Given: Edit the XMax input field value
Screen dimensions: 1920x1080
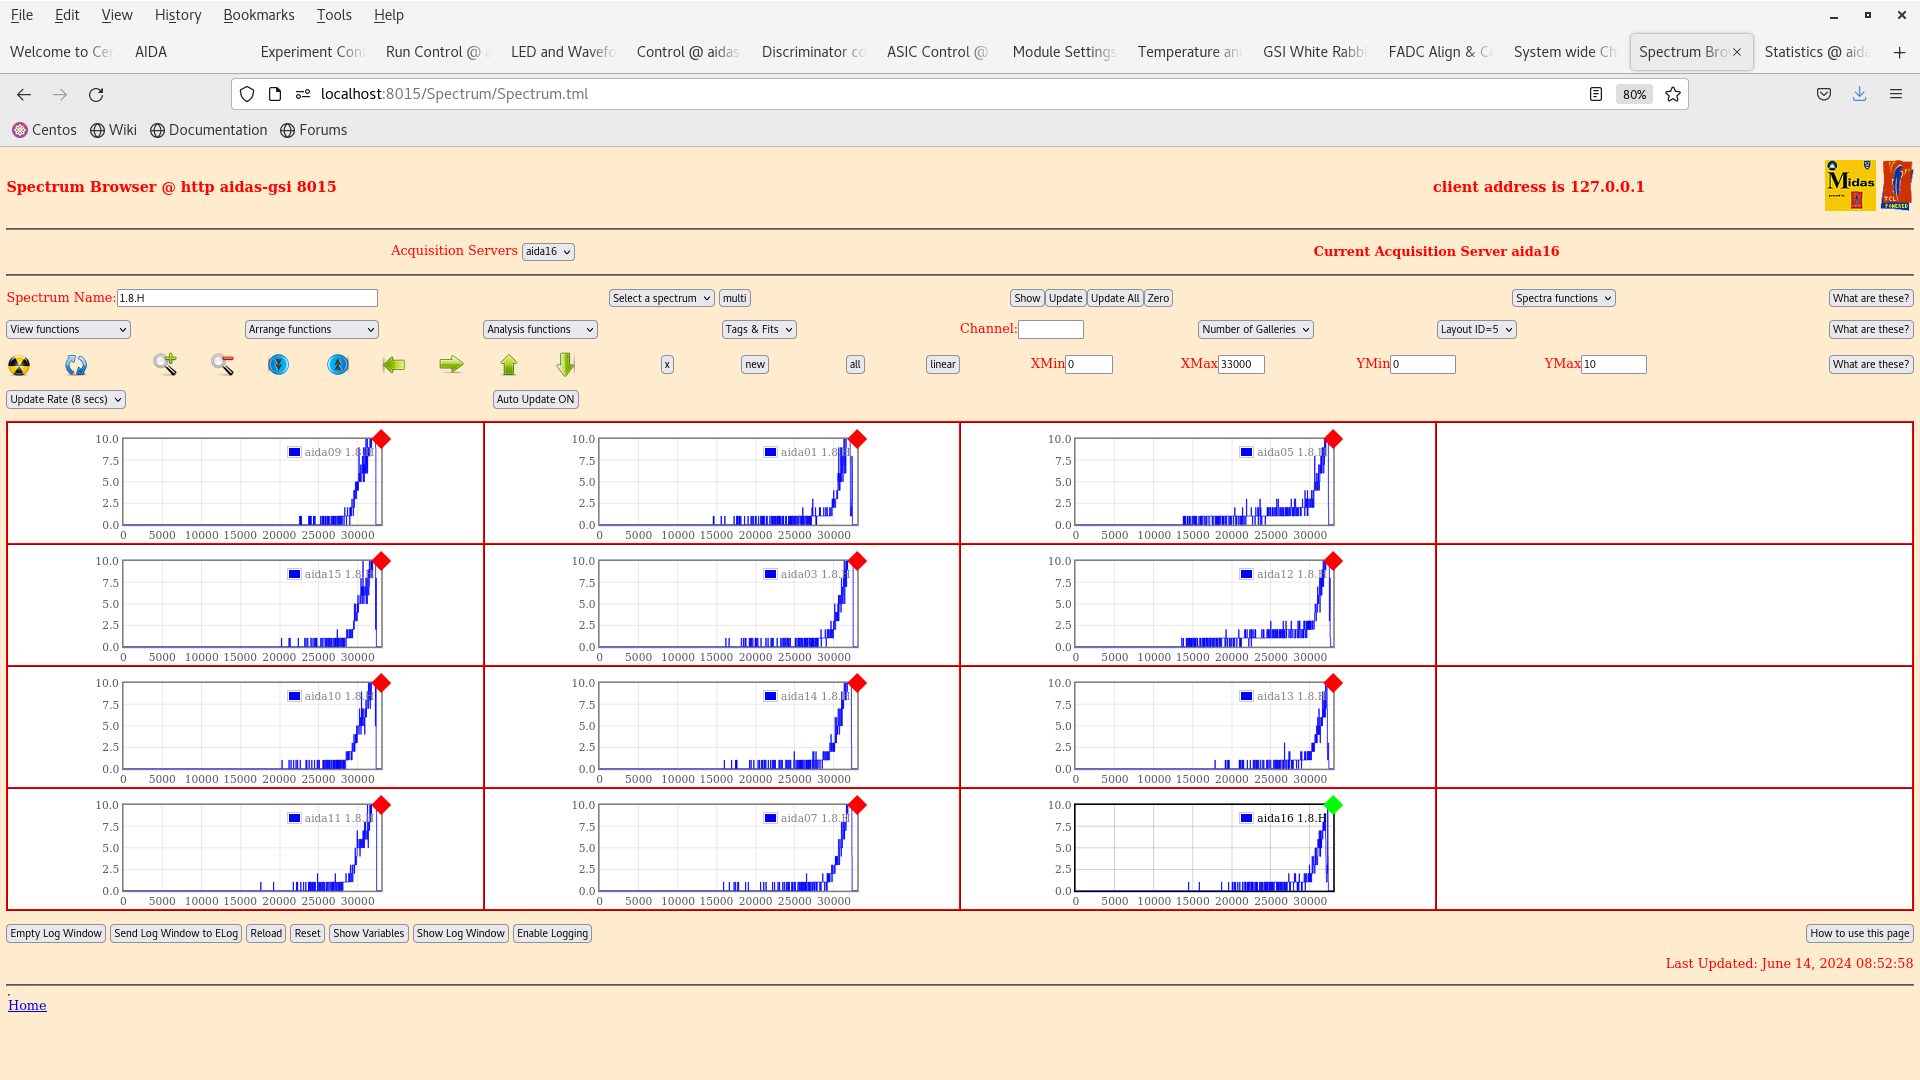Looking at the screenshot, I should click(x=1241, y=364).
